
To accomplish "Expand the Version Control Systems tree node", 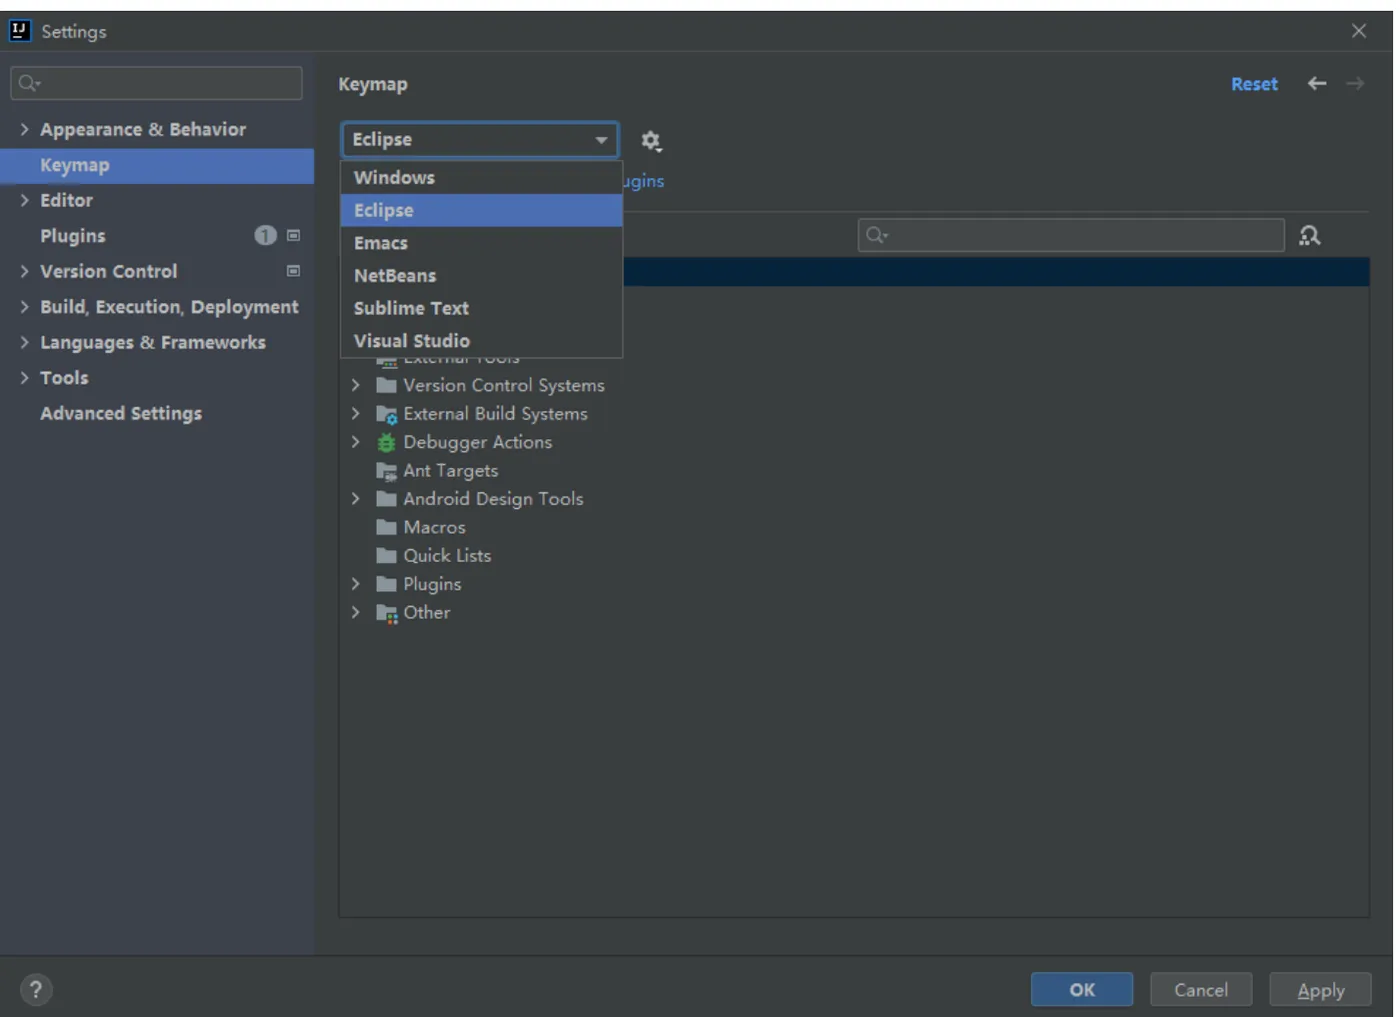I will [x=355, y=385].
